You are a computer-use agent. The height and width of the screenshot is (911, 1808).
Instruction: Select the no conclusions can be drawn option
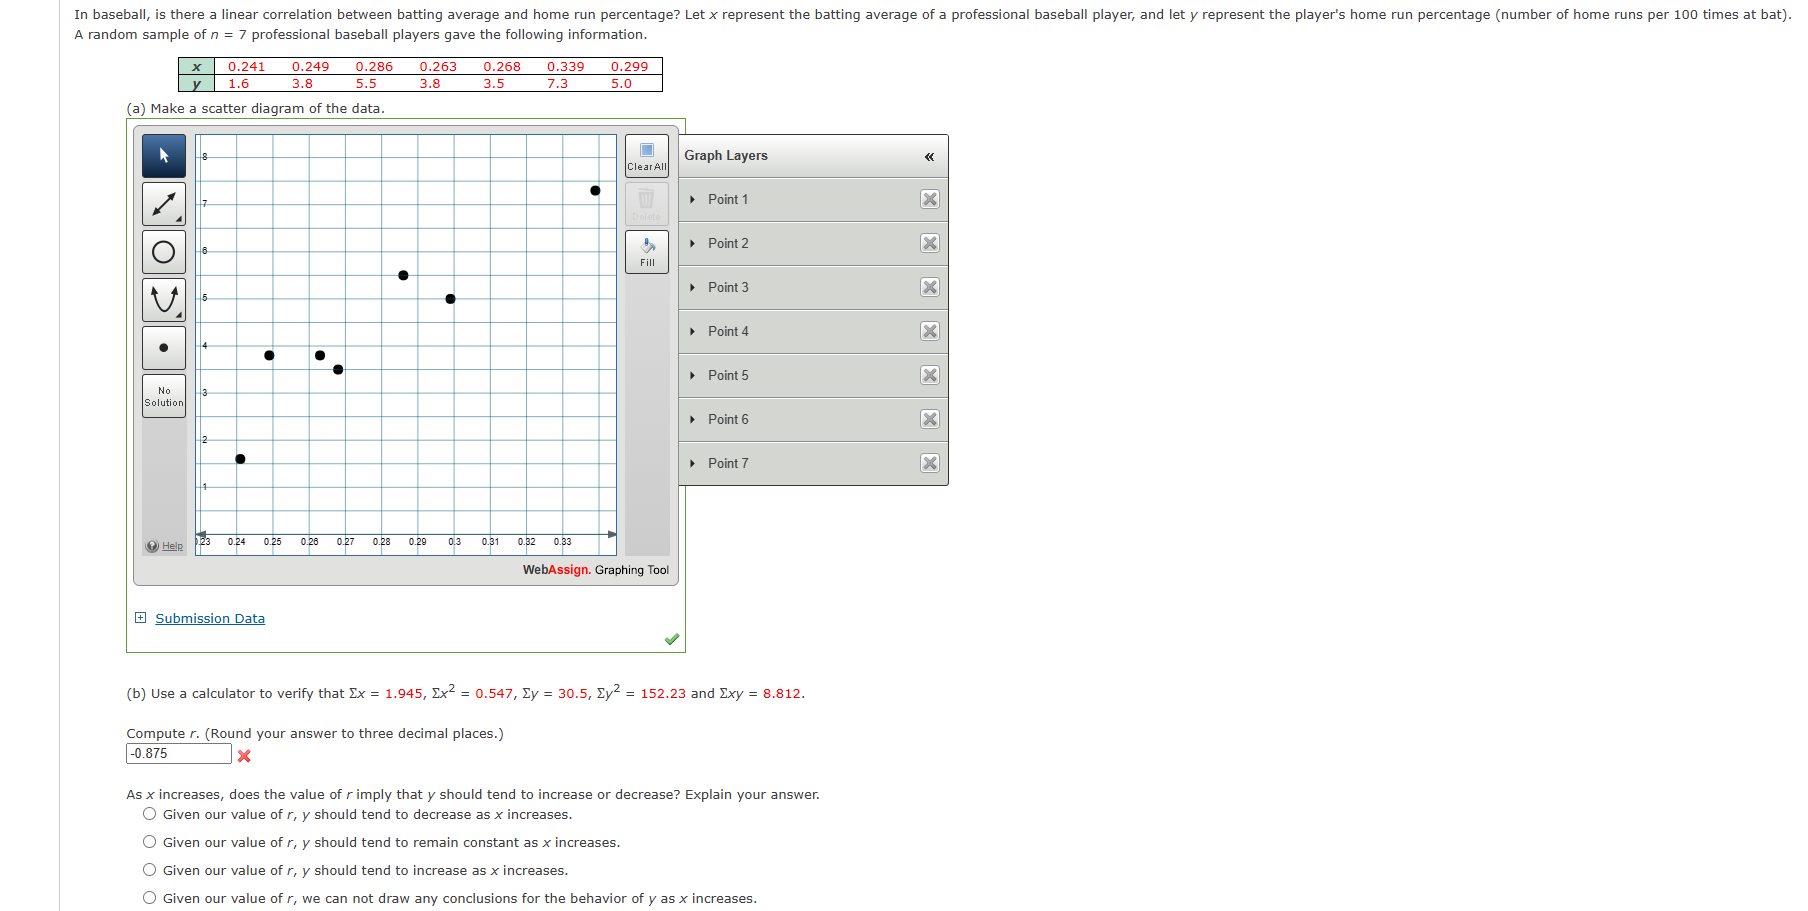(x=148, y=897)
